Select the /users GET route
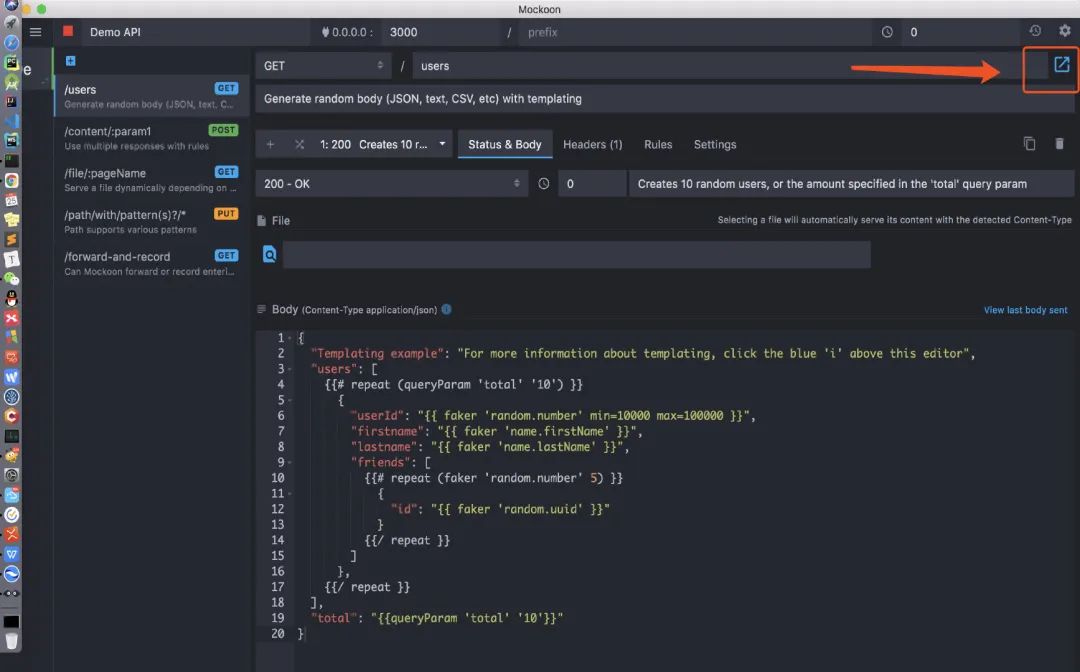The width and height of the screenshot is (1080, 672). tap(152, 96)
